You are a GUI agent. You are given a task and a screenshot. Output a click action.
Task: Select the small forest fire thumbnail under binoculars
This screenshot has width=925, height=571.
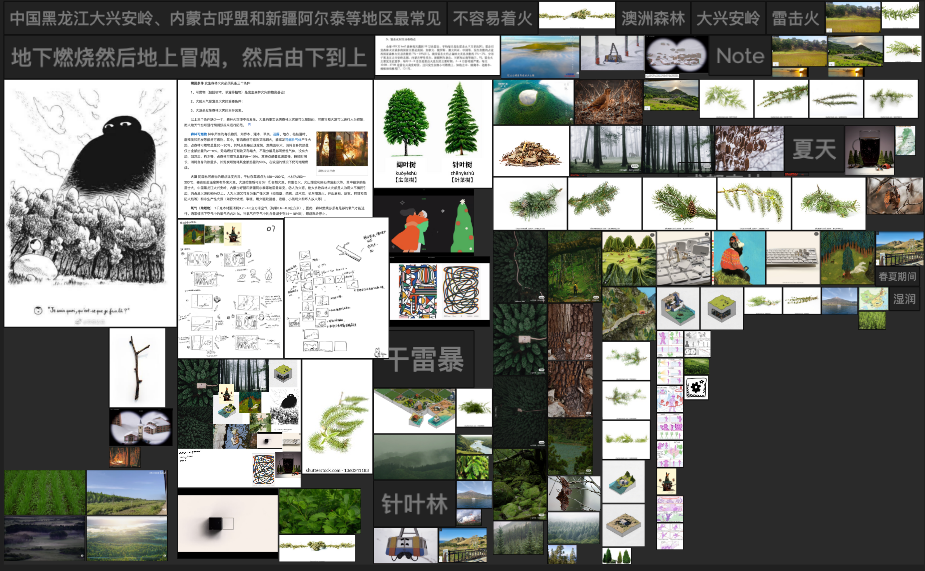[125, 457]
